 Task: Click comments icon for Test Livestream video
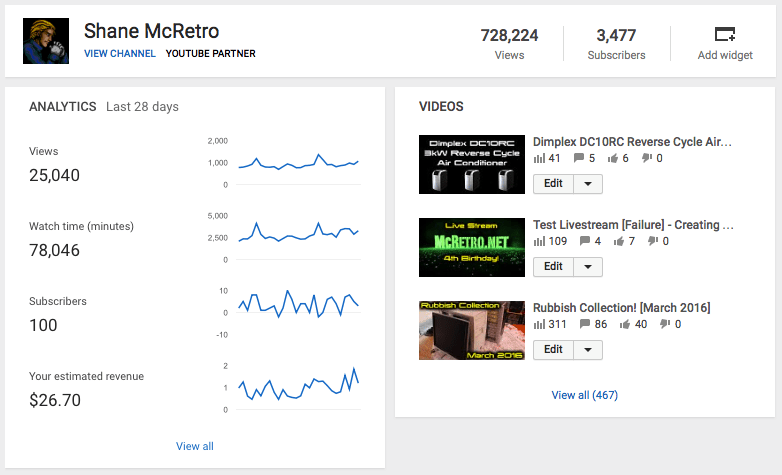(x=585, y=241)
